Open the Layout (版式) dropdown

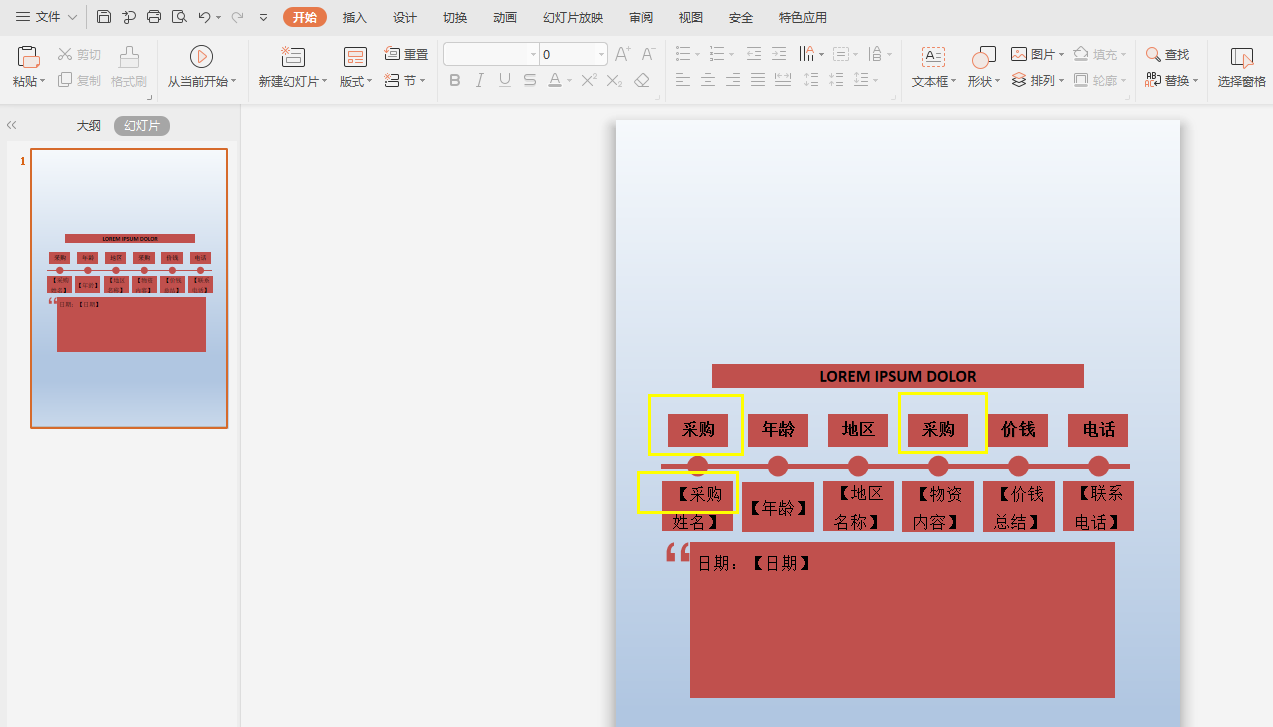(x=355, y=81)
